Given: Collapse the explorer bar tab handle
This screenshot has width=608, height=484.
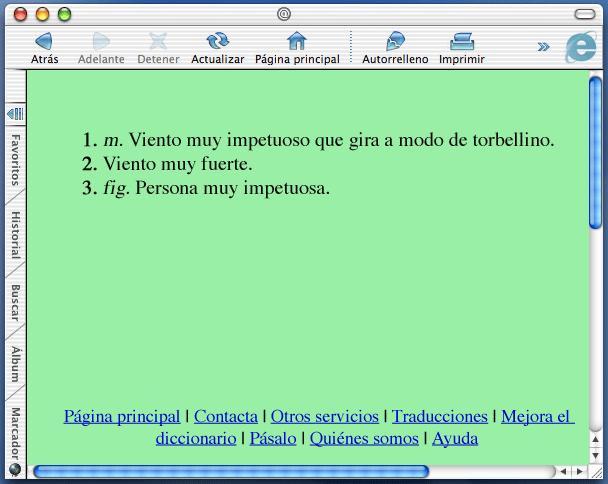Looking at the screenshot, I should click(15, 114).
